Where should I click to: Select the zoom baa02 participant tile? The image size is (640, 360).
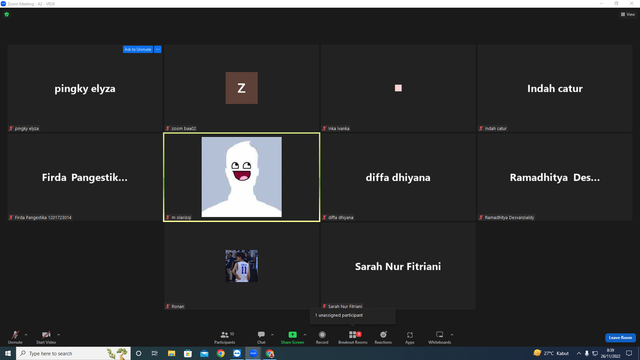(x=242, y=88)
